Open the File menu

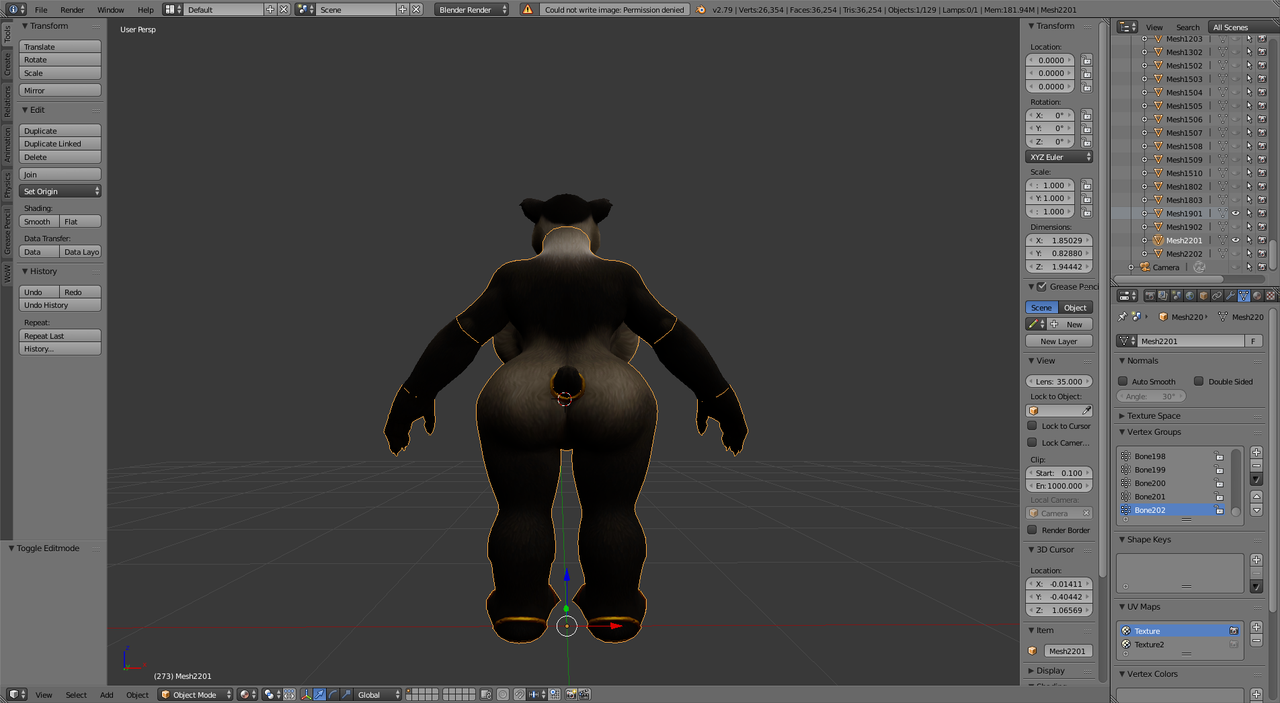[x=41, y=9]
